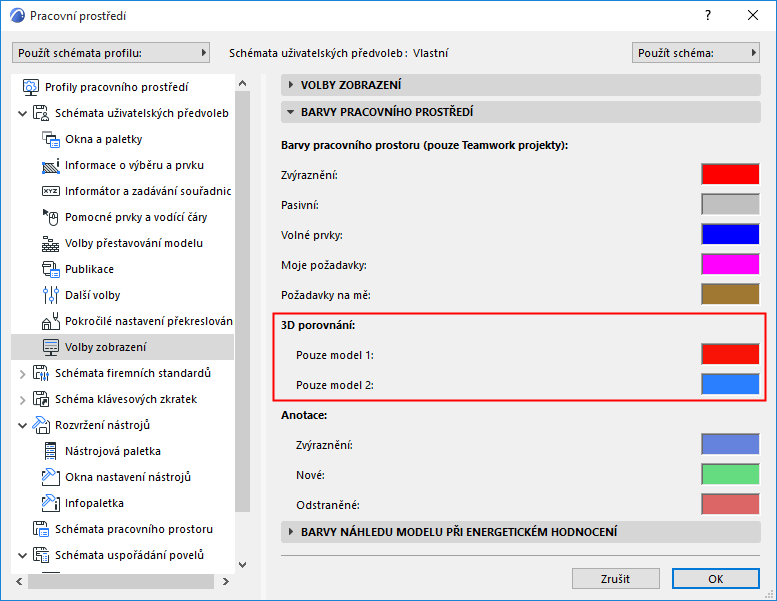The image size is (777, 601).
Task: Click the horizontal scrollbar left arrow
Action: (19, 581)
